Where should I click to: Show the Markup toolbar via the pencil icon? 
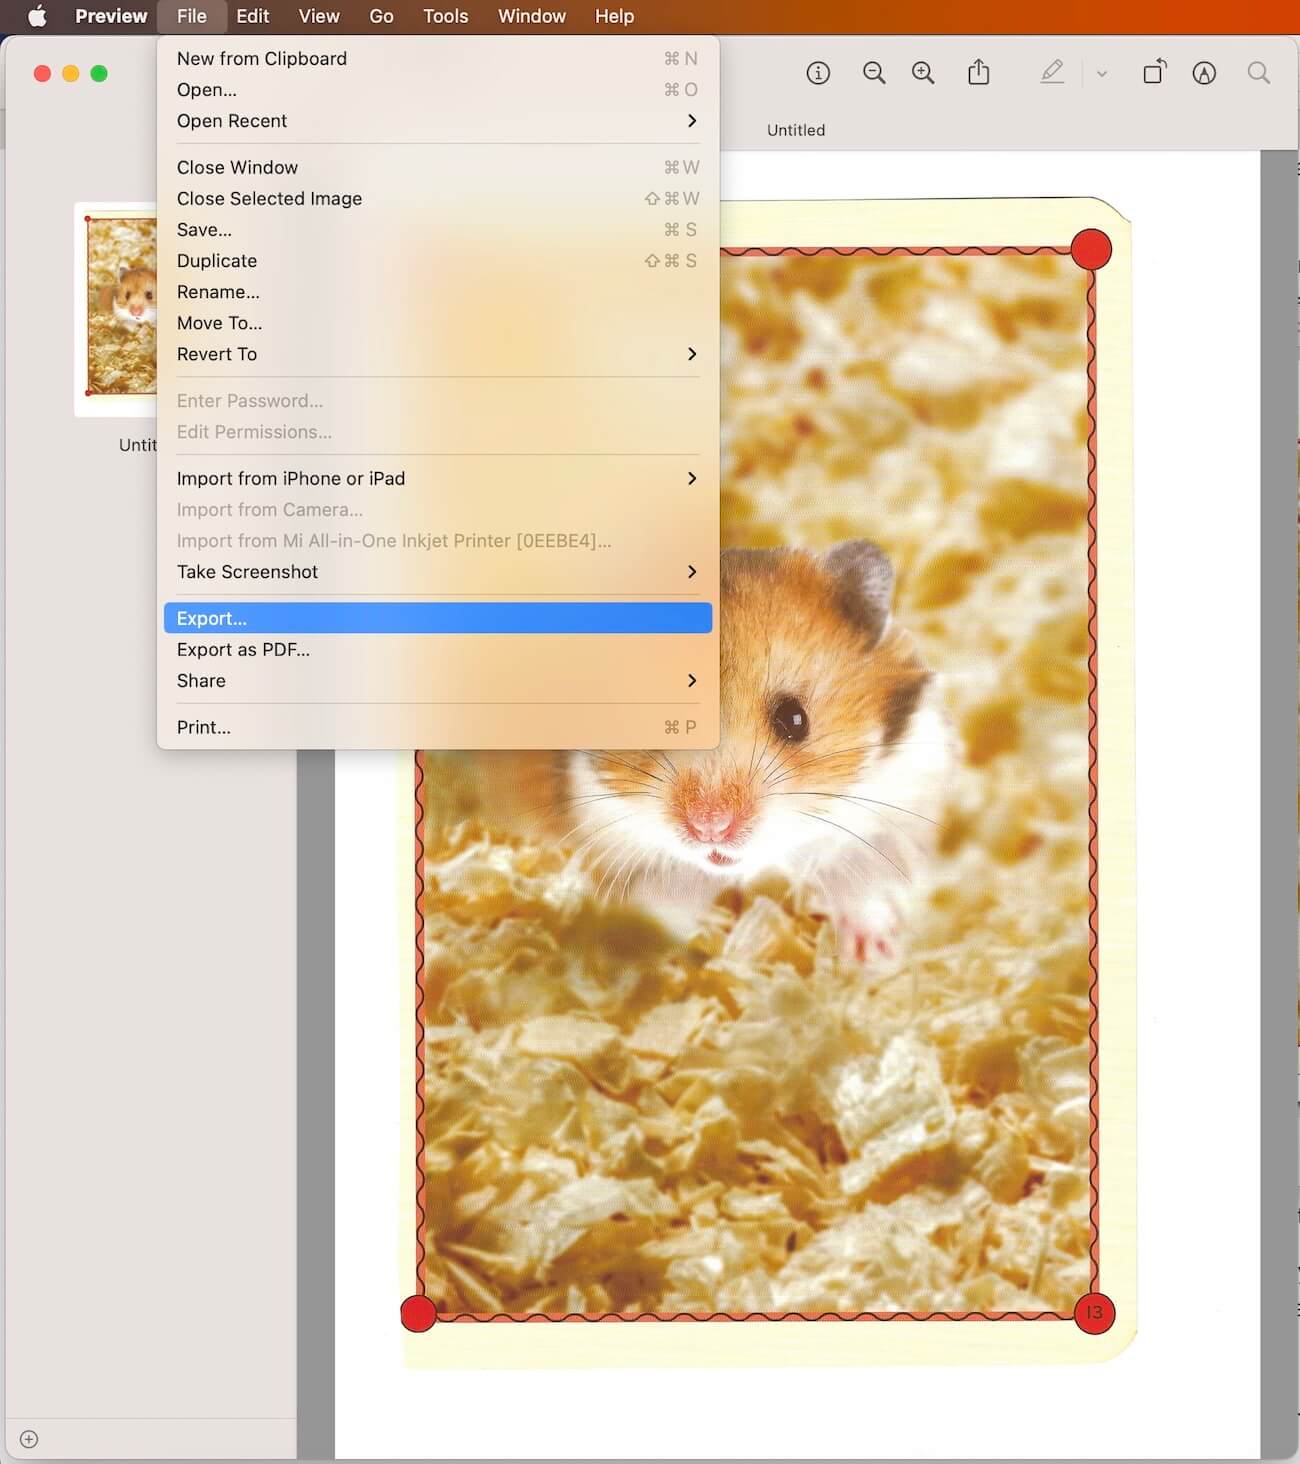tap(1052, 72)
